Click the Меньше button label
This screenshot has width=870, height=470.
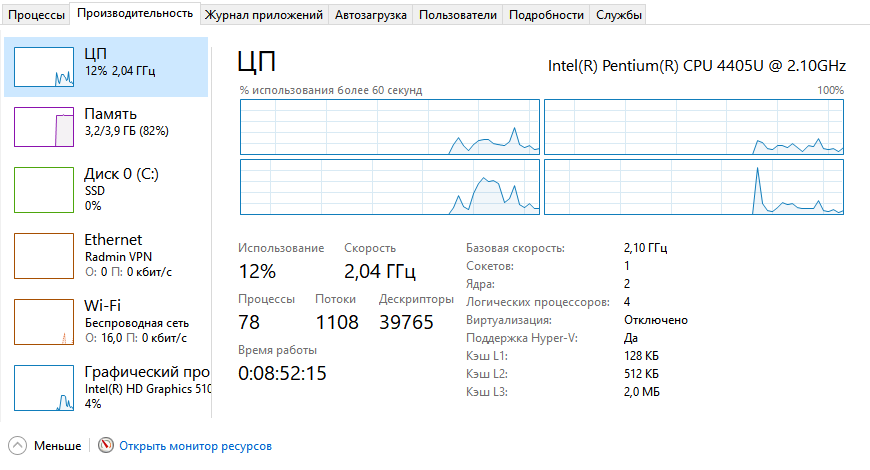(x=57, y=446)
